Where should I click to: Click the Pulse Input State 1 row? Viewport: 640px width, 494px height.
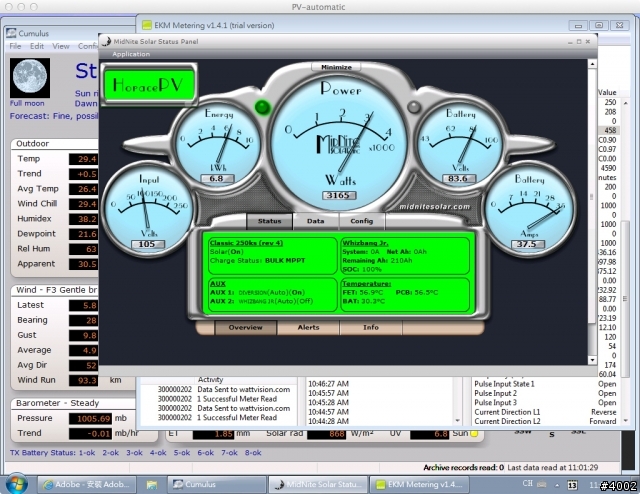click(x=545, y=384)
